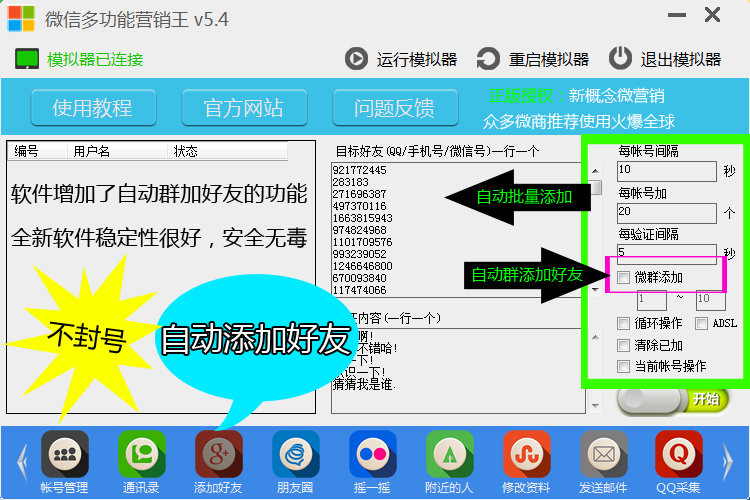
Task: Open the 发送邮件 send mail icon
Action: coord(604,454)
